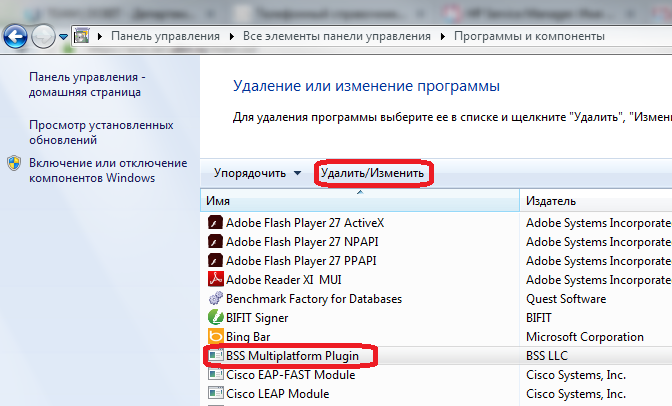
Task: Click publisher BIFIT cell
Action: [539, 318]
